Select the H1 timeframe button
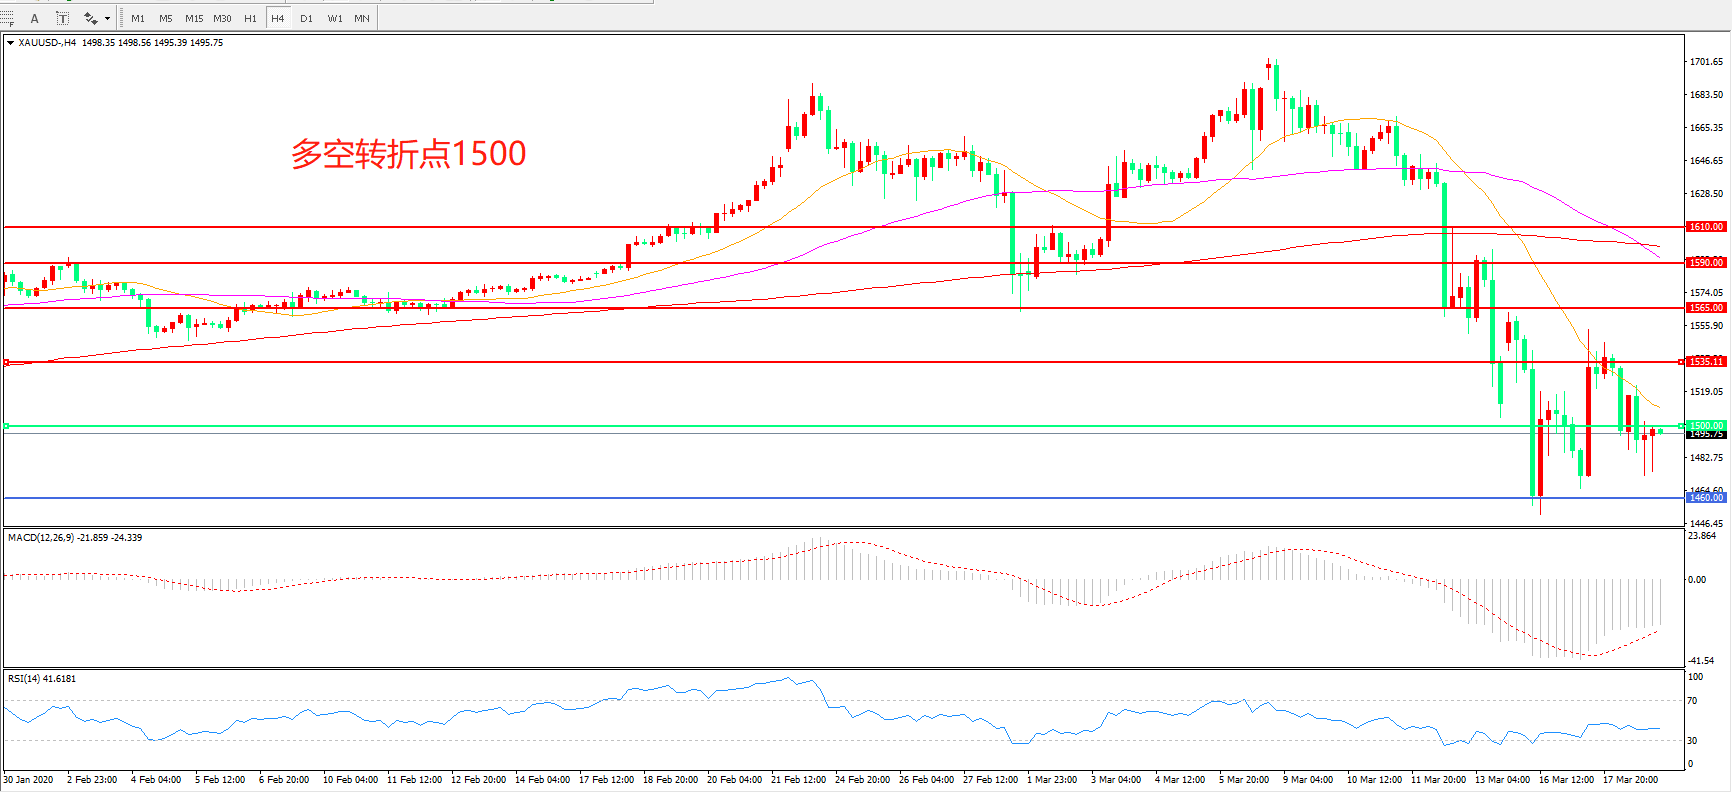This screenshot has width=1732, height=792. point(250,18)
